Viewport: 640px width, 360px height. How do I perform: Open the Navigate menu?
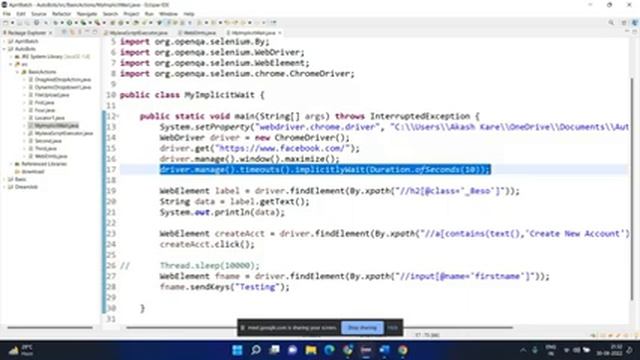tap(87, 14)
